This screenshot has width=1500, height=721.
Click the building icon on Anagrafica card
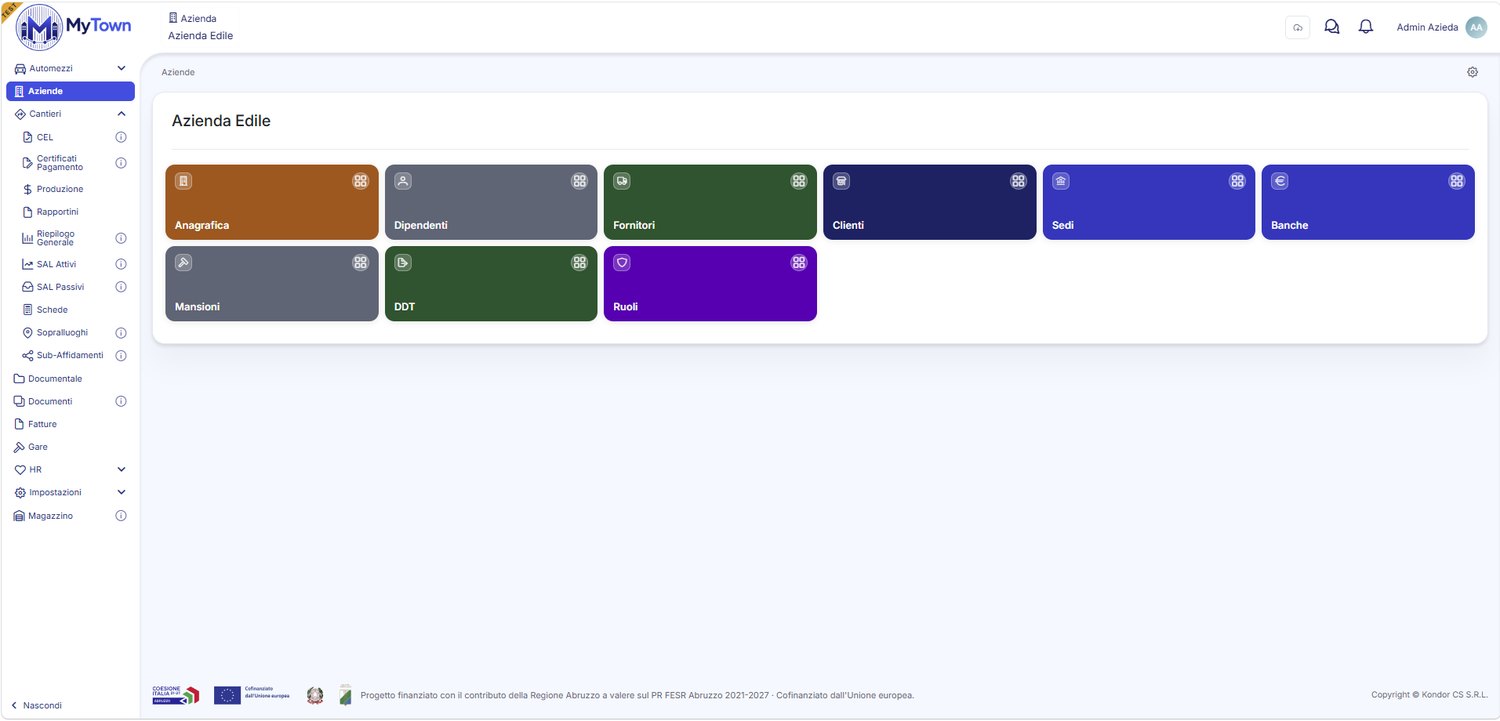click(x=183, y=181)
